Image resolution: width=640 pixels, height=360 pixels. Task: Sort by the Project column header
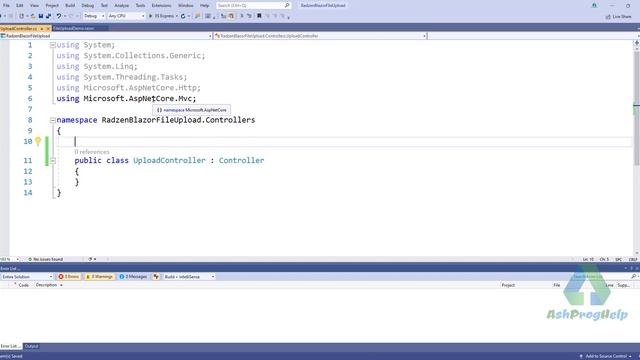pyautogui.click(x=508, y=285)
